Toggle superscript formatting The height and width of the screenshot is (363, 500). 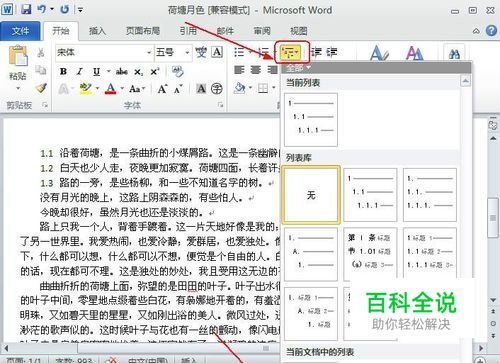point(155,71)
